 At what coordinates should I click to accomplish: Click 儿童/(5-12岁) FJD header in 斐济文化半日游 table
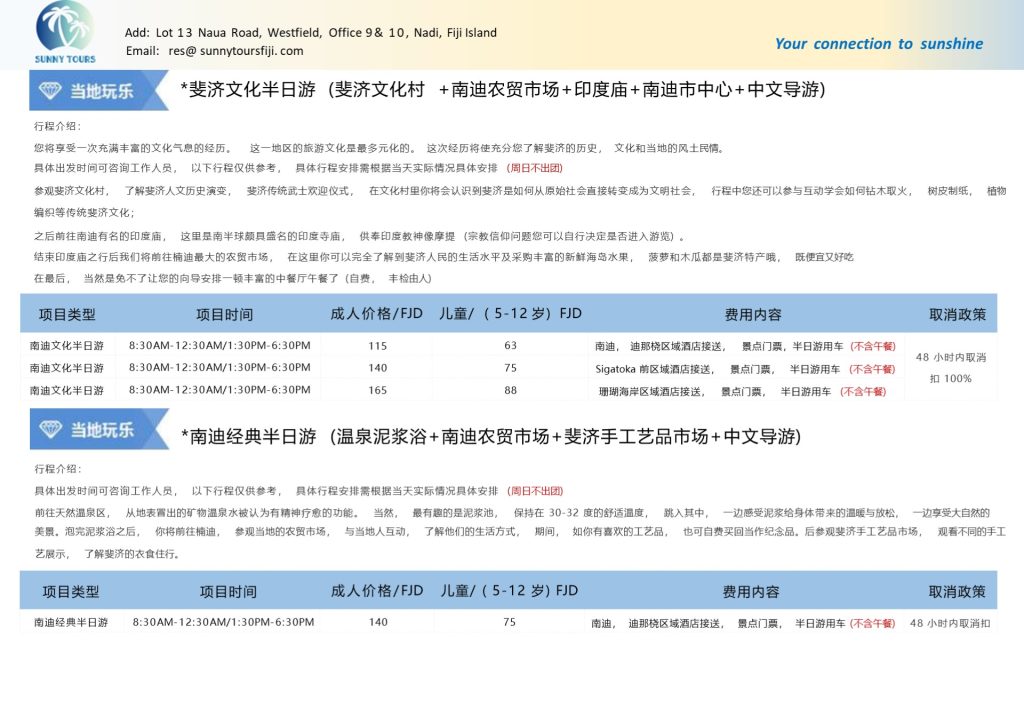[510, 313]
